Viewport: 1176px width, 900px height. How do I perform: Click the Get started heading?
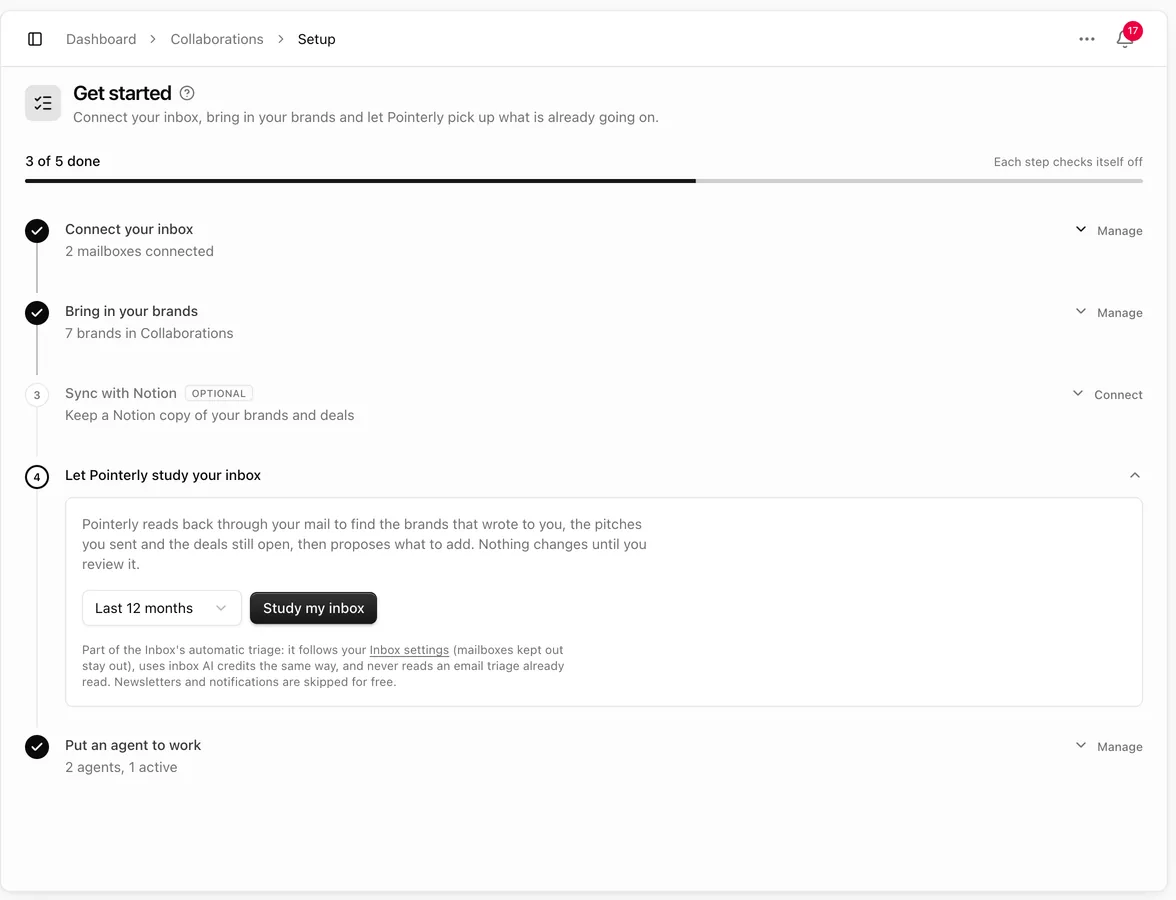(122, 93)
